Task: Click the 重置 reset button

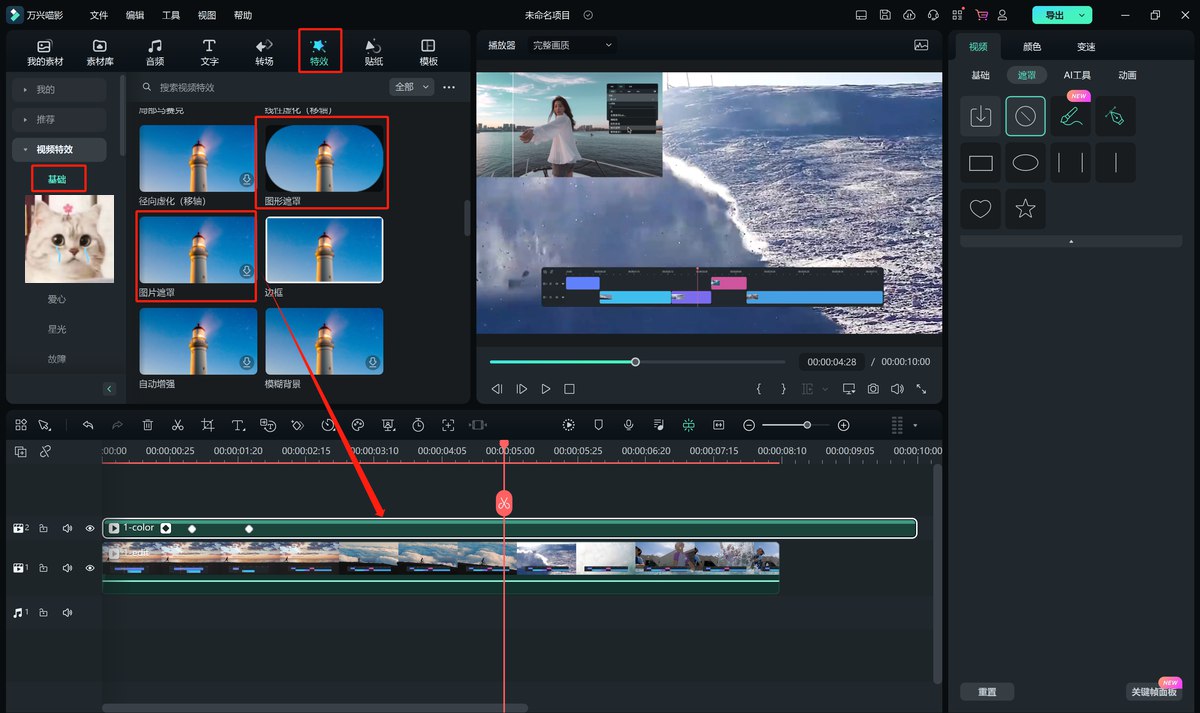Action: pyautogui.click(x=986, y=692)
